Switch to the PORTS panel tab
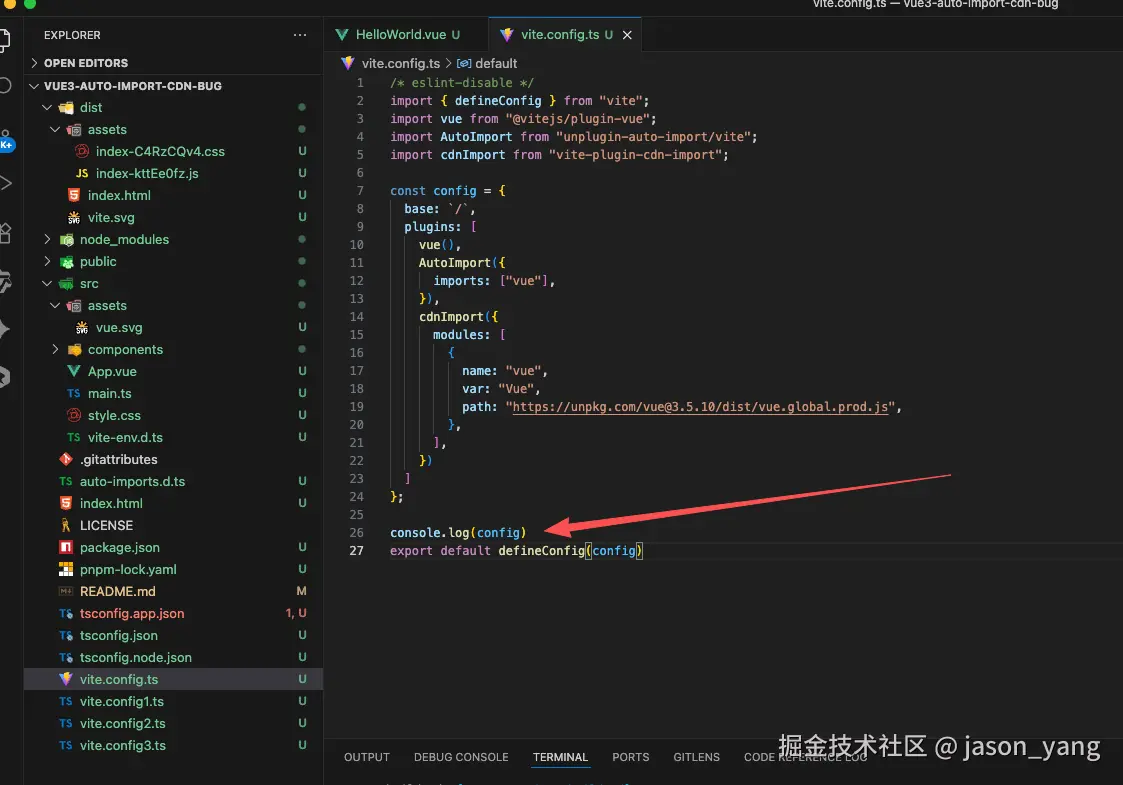This screenshot has height=785, width=1123. pyautogui.click(x=630, y=757)
